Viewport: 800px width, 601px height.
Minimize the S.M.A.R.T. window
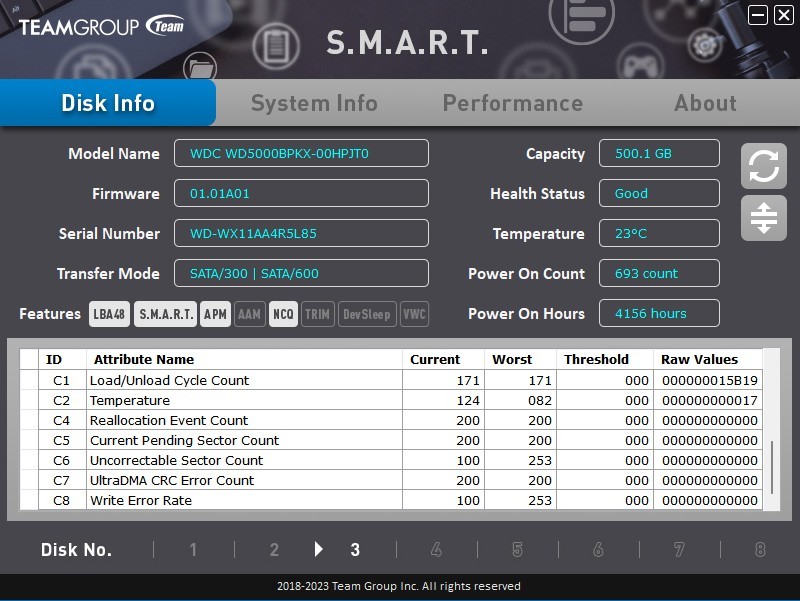pyautogui.click(x=758, y=15)
